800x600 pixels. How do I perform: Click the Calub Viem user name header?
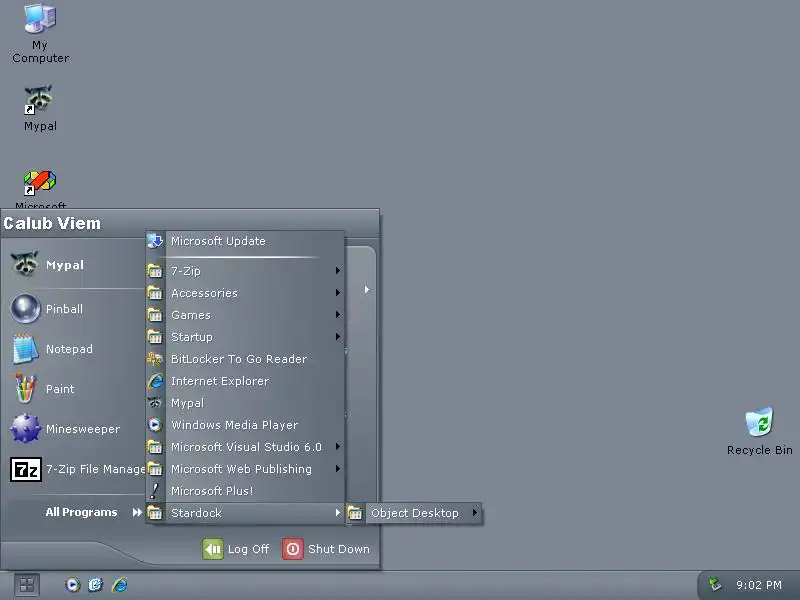pyautogui.click(x=52, y=223)
